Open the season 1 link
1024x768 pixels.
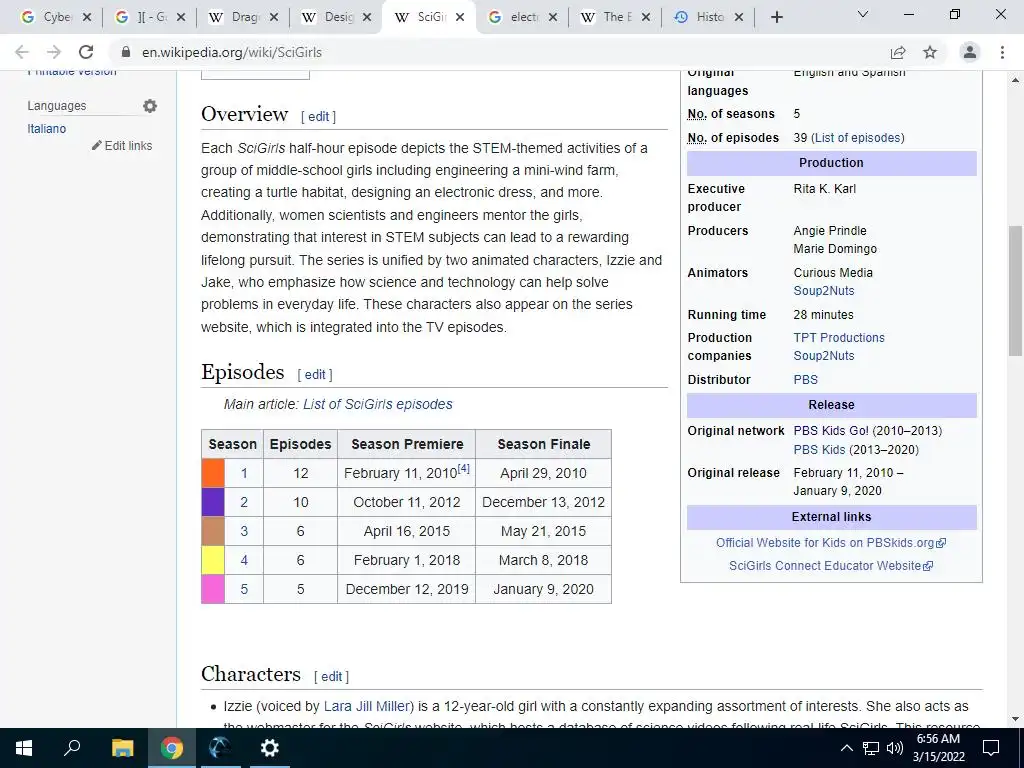click(x=244, y=473)
